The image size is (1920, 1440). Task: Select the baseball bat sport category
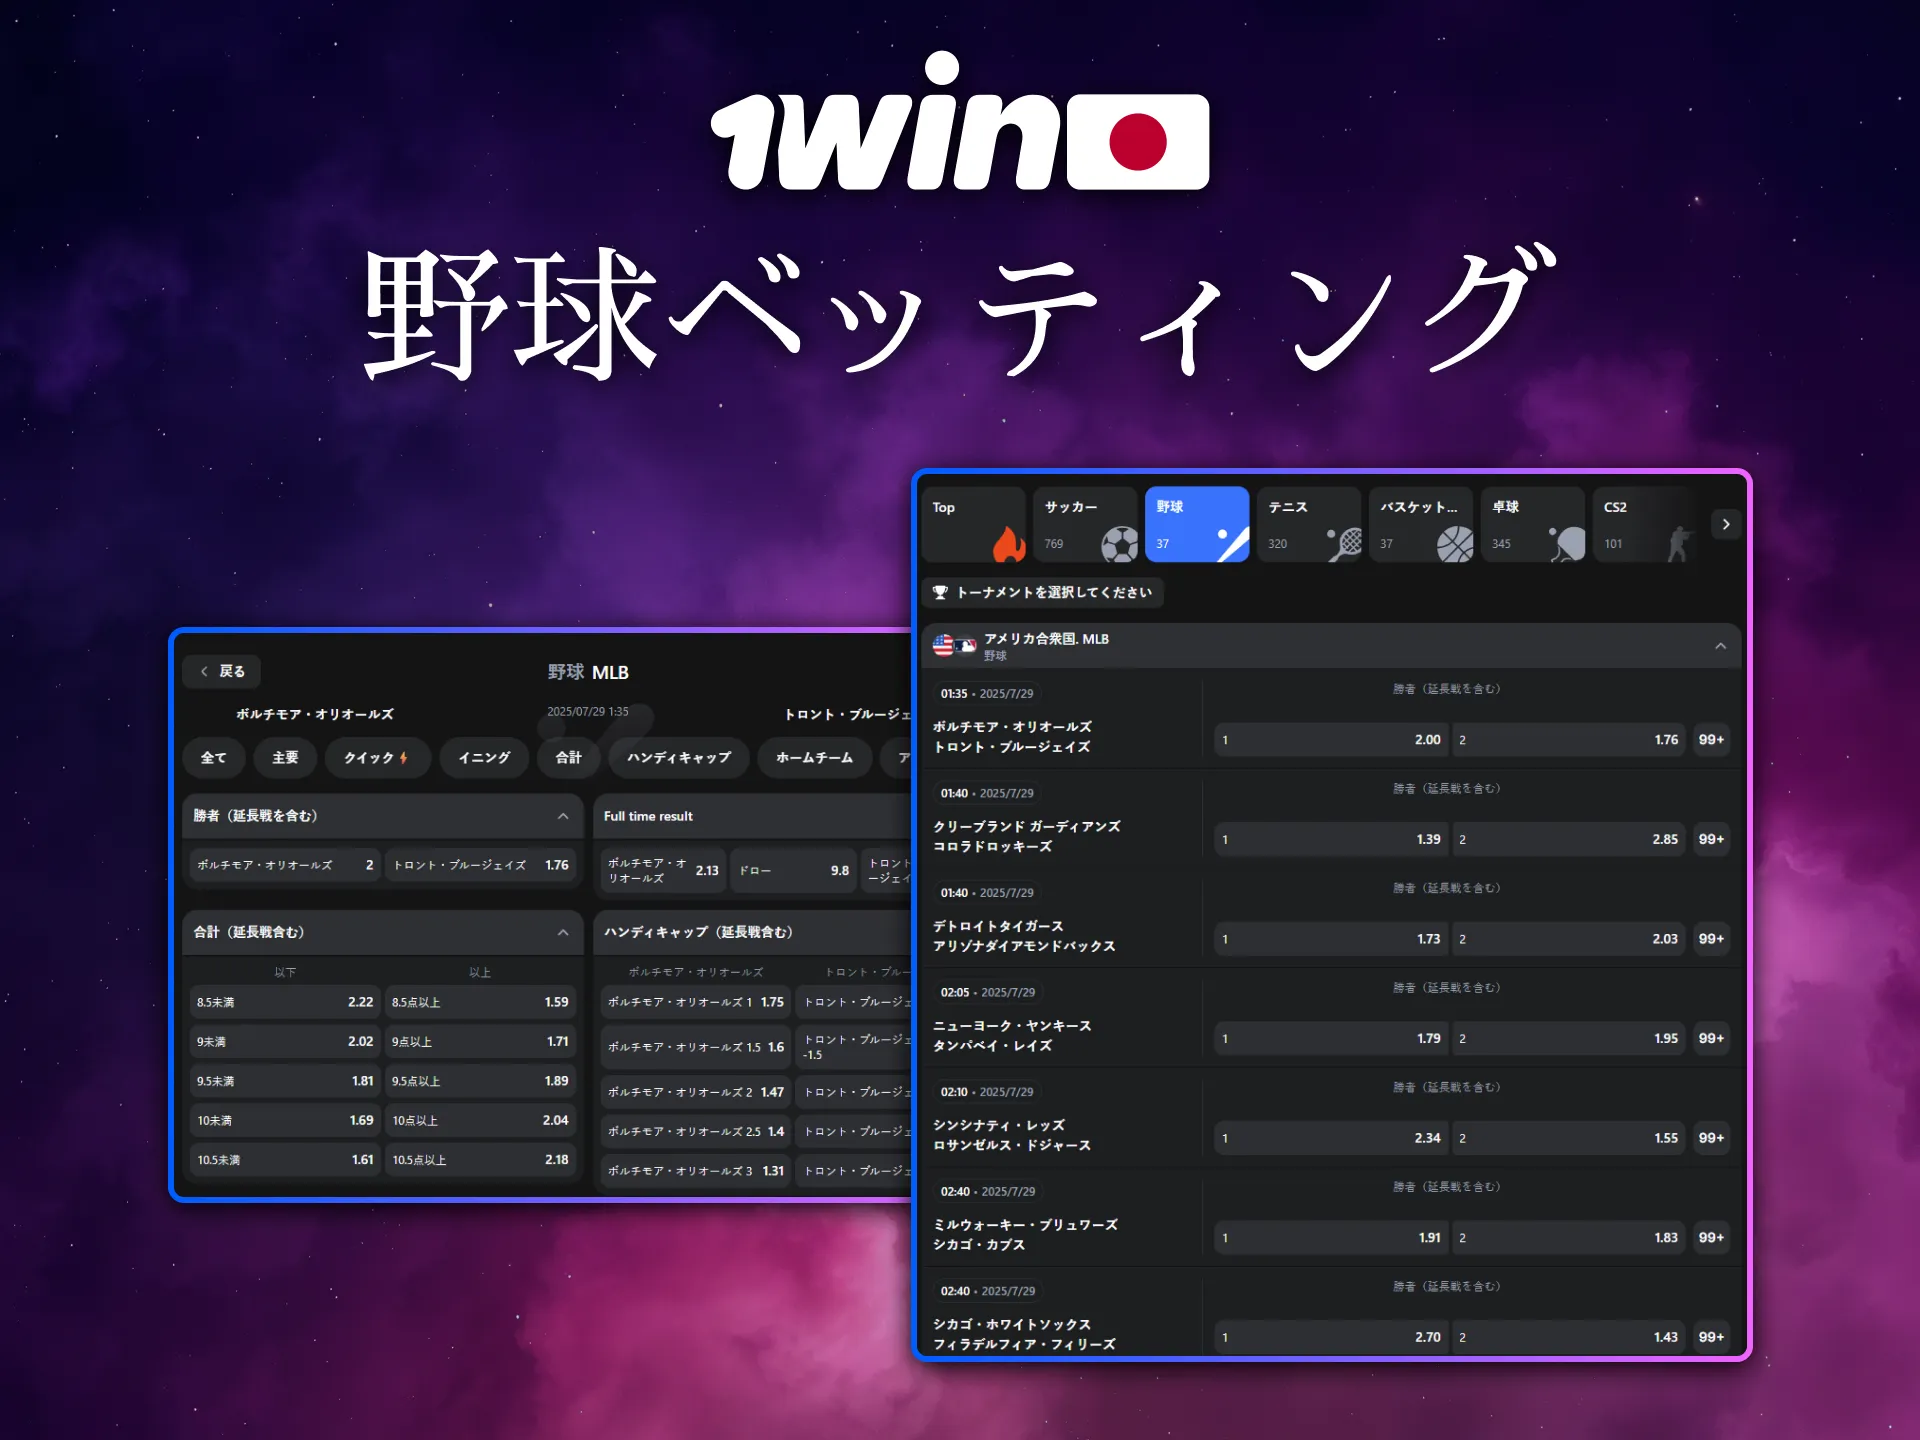click(x=1197, y=524)
